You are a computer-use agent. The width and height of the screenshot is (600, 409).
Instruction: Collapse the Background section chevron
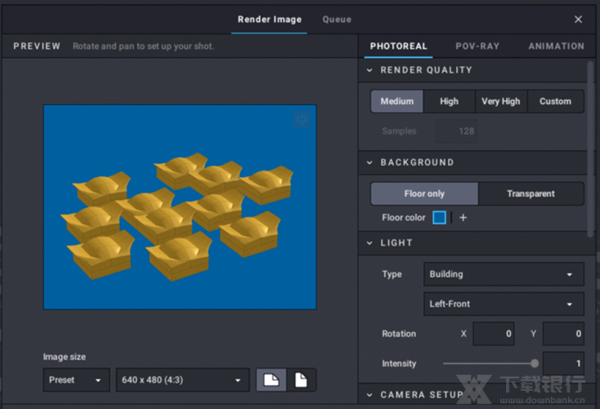(370, 162)
